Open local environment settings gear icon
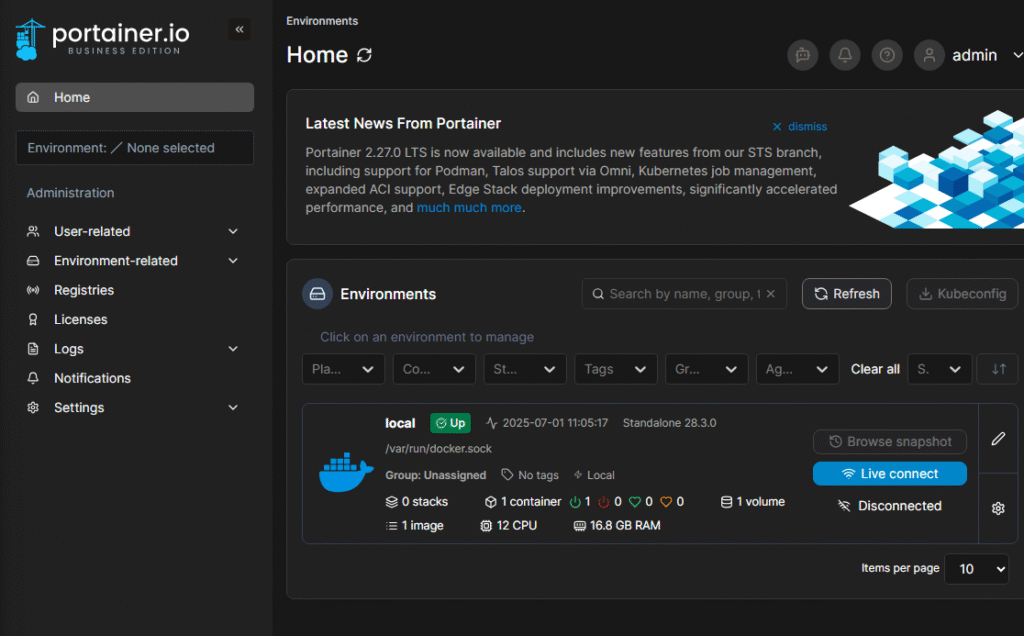1024x636 pixels. click(998, 508)
